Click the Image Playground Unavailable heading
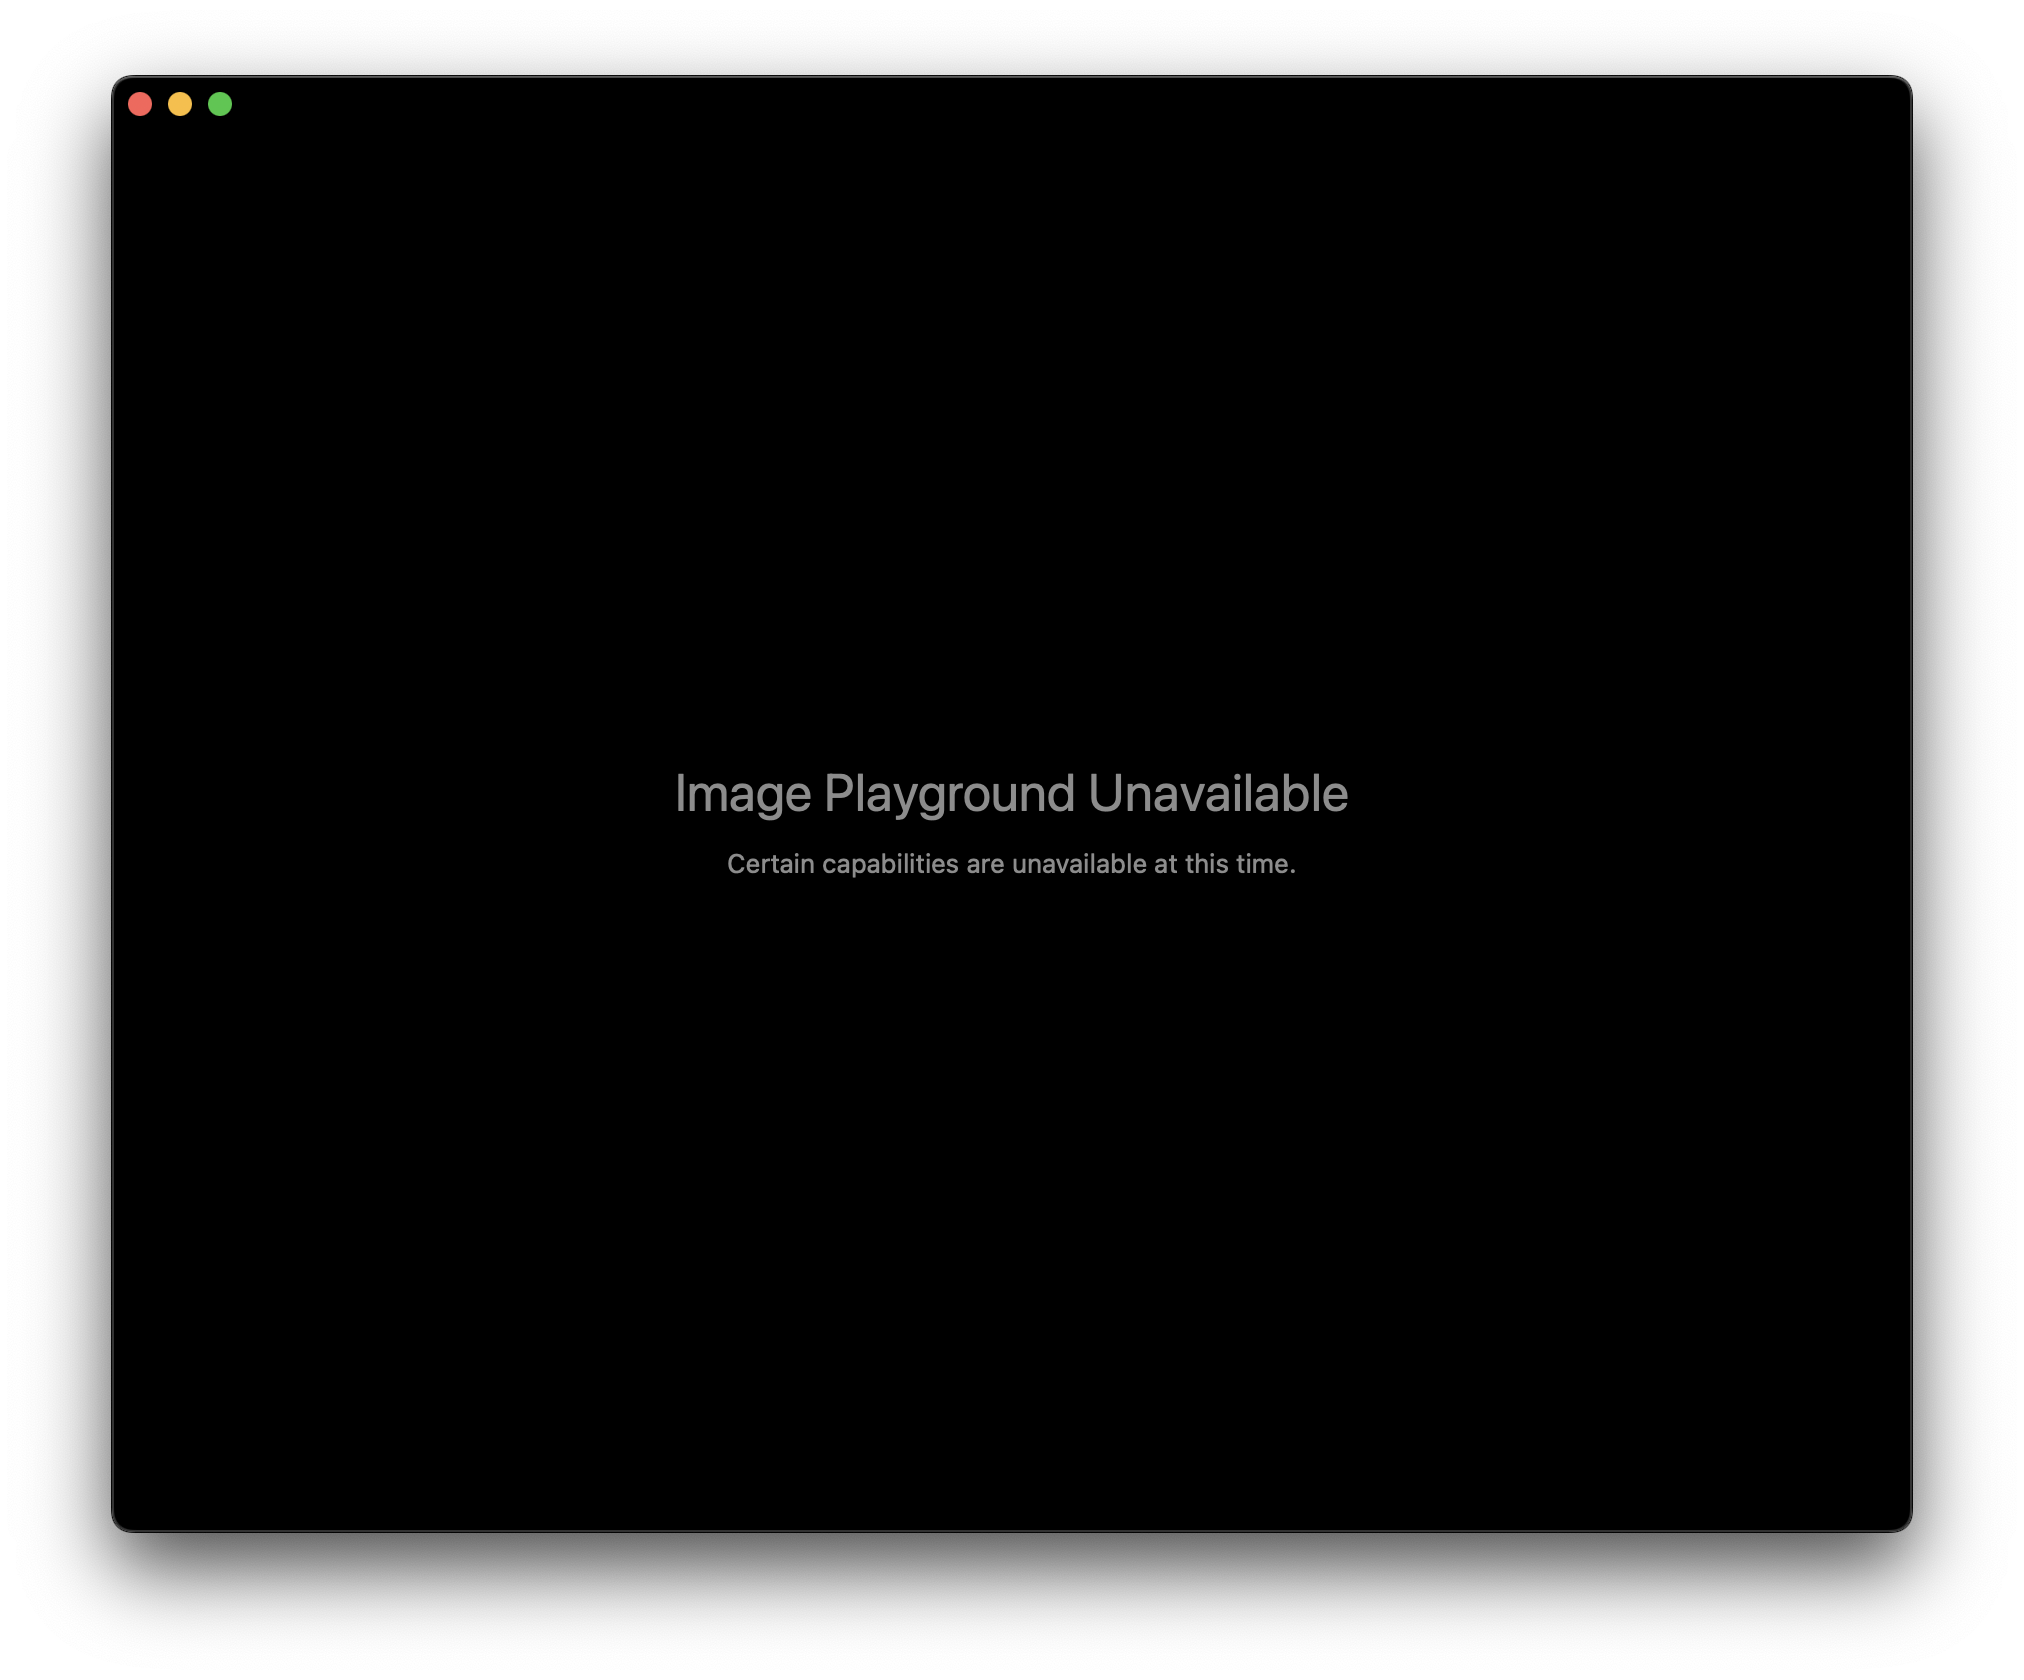Screen dimensions: 2024x1680 [1011, 794]
